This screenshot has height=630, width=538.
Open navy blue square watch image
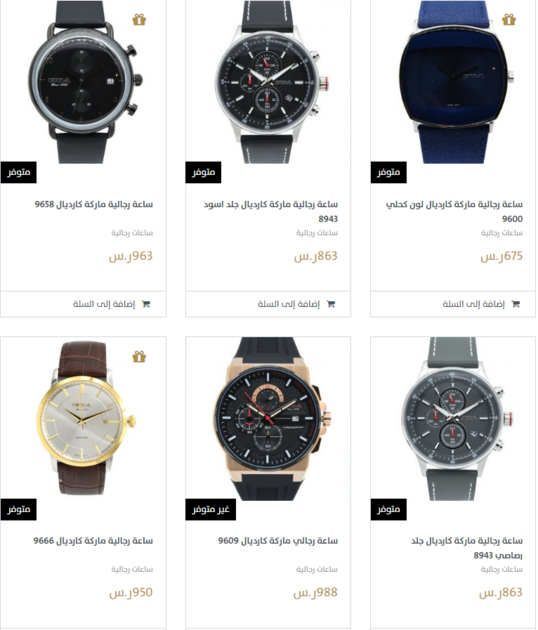[454, 82]
